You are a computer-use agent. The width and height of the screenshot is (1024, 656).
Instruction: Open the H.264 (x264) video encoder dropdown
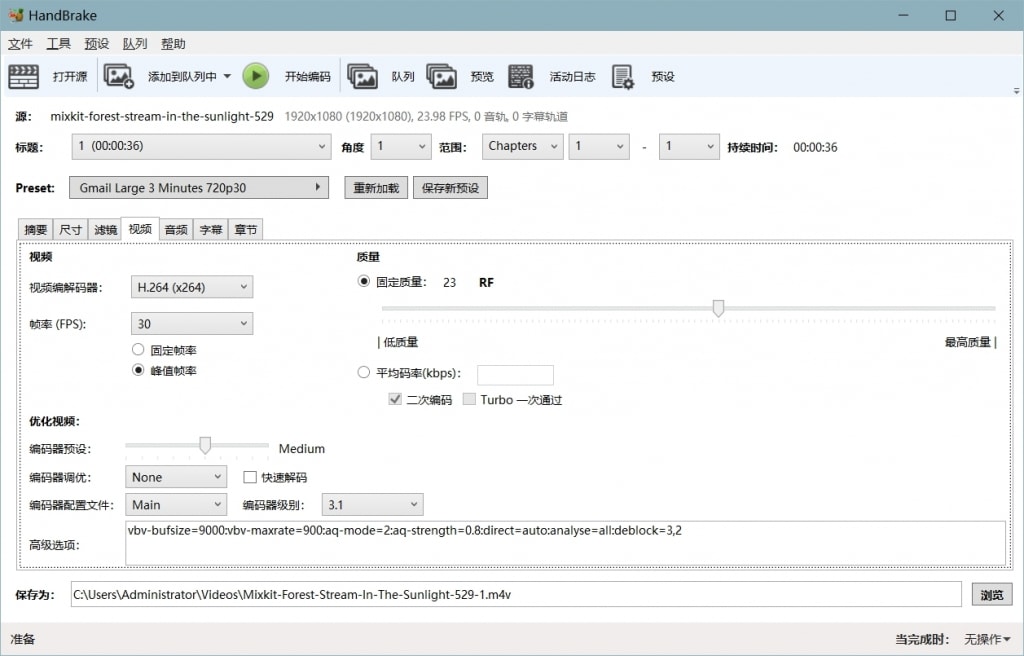(x=191, y=287)
